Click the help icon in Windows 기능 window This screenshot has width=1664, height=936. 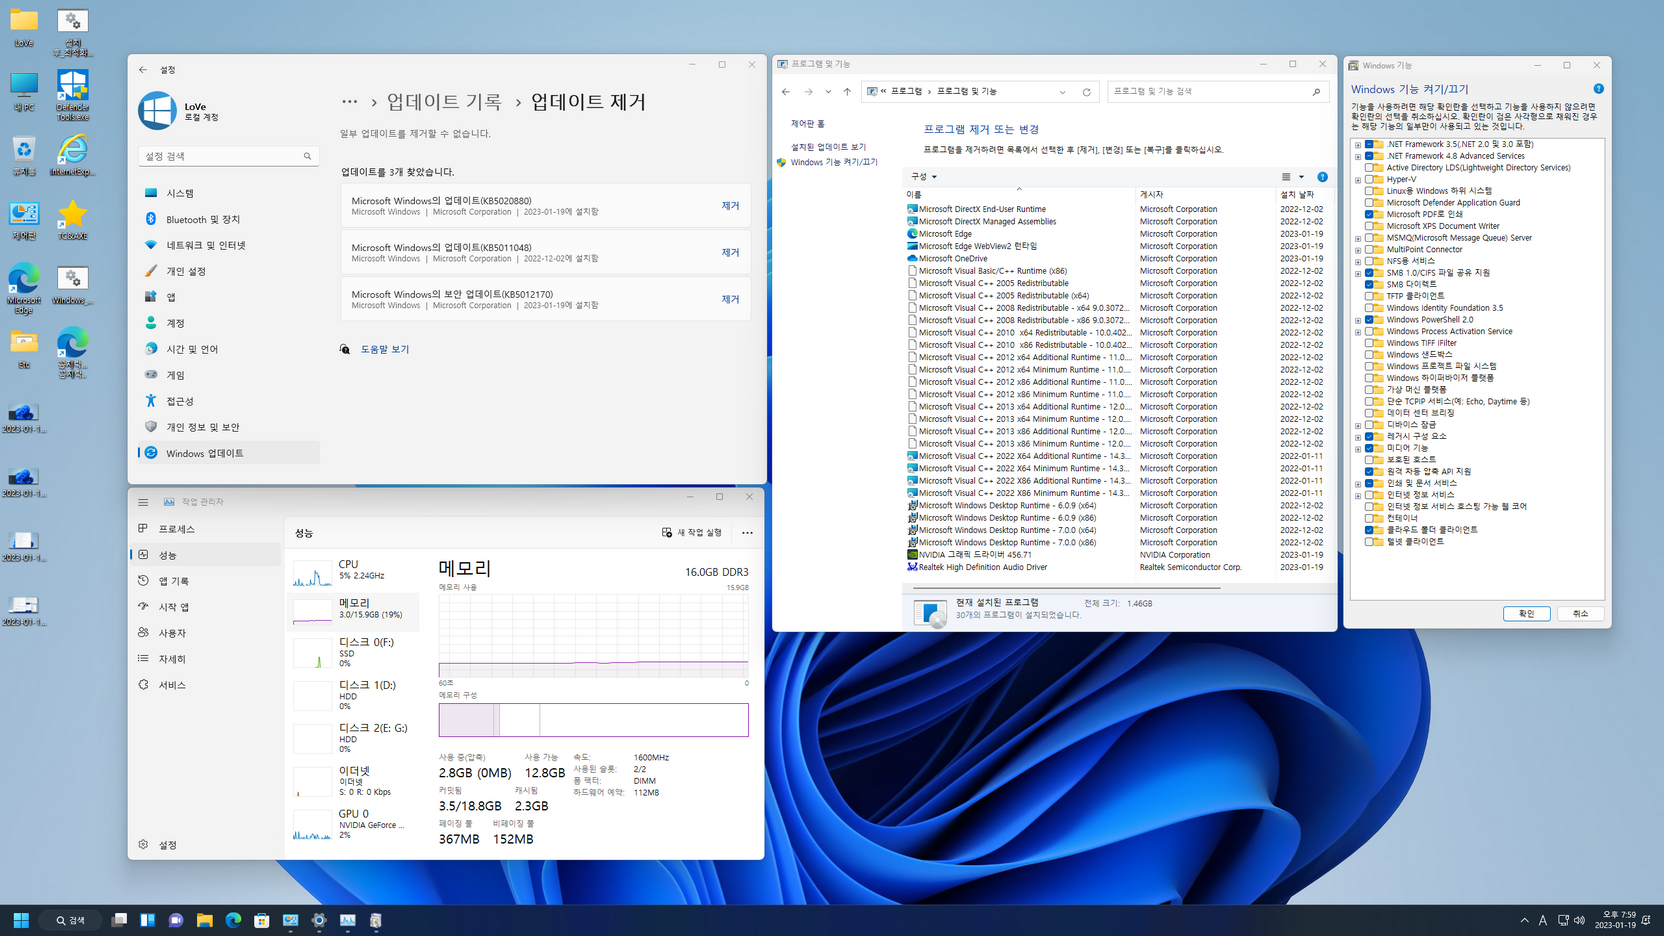point(1599,89)
